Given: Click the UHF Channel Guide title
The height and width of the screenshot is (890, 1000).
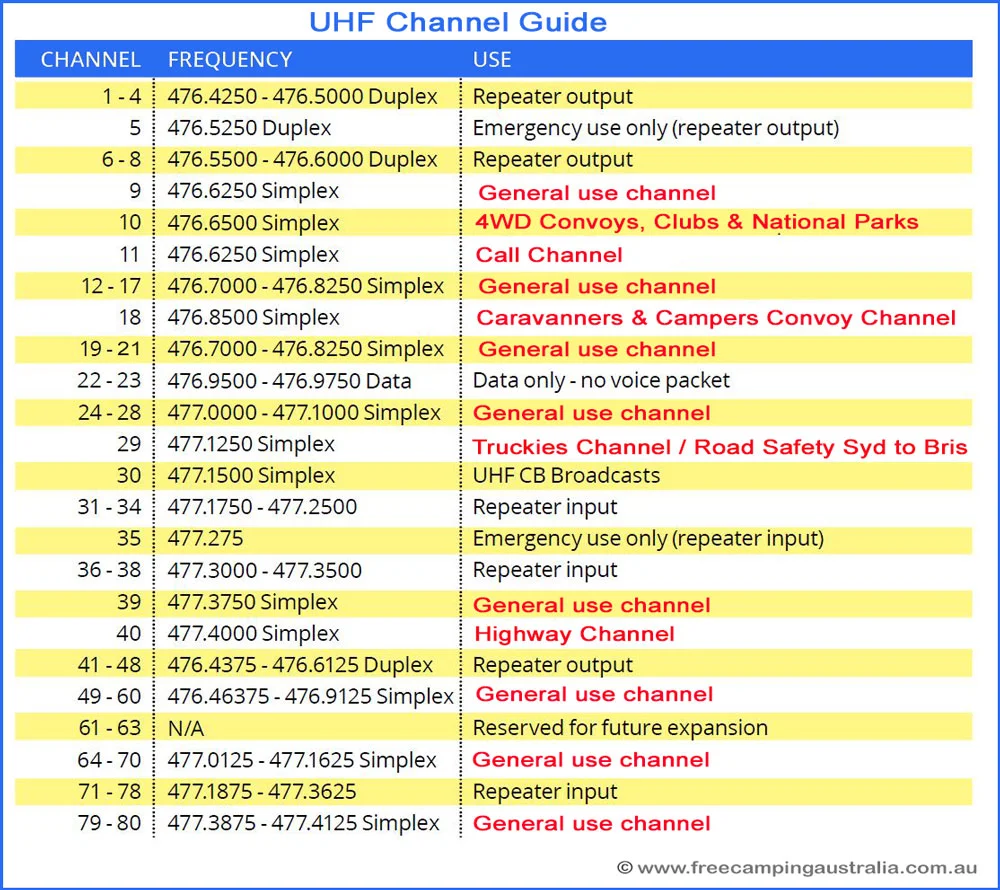Looking at the screenshot, I should click(457, 21).
